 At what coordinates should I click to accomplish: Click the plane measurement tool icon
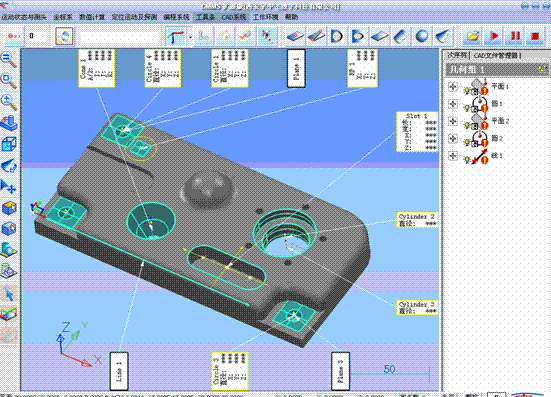pyautogui.click(x=380, y=36)
